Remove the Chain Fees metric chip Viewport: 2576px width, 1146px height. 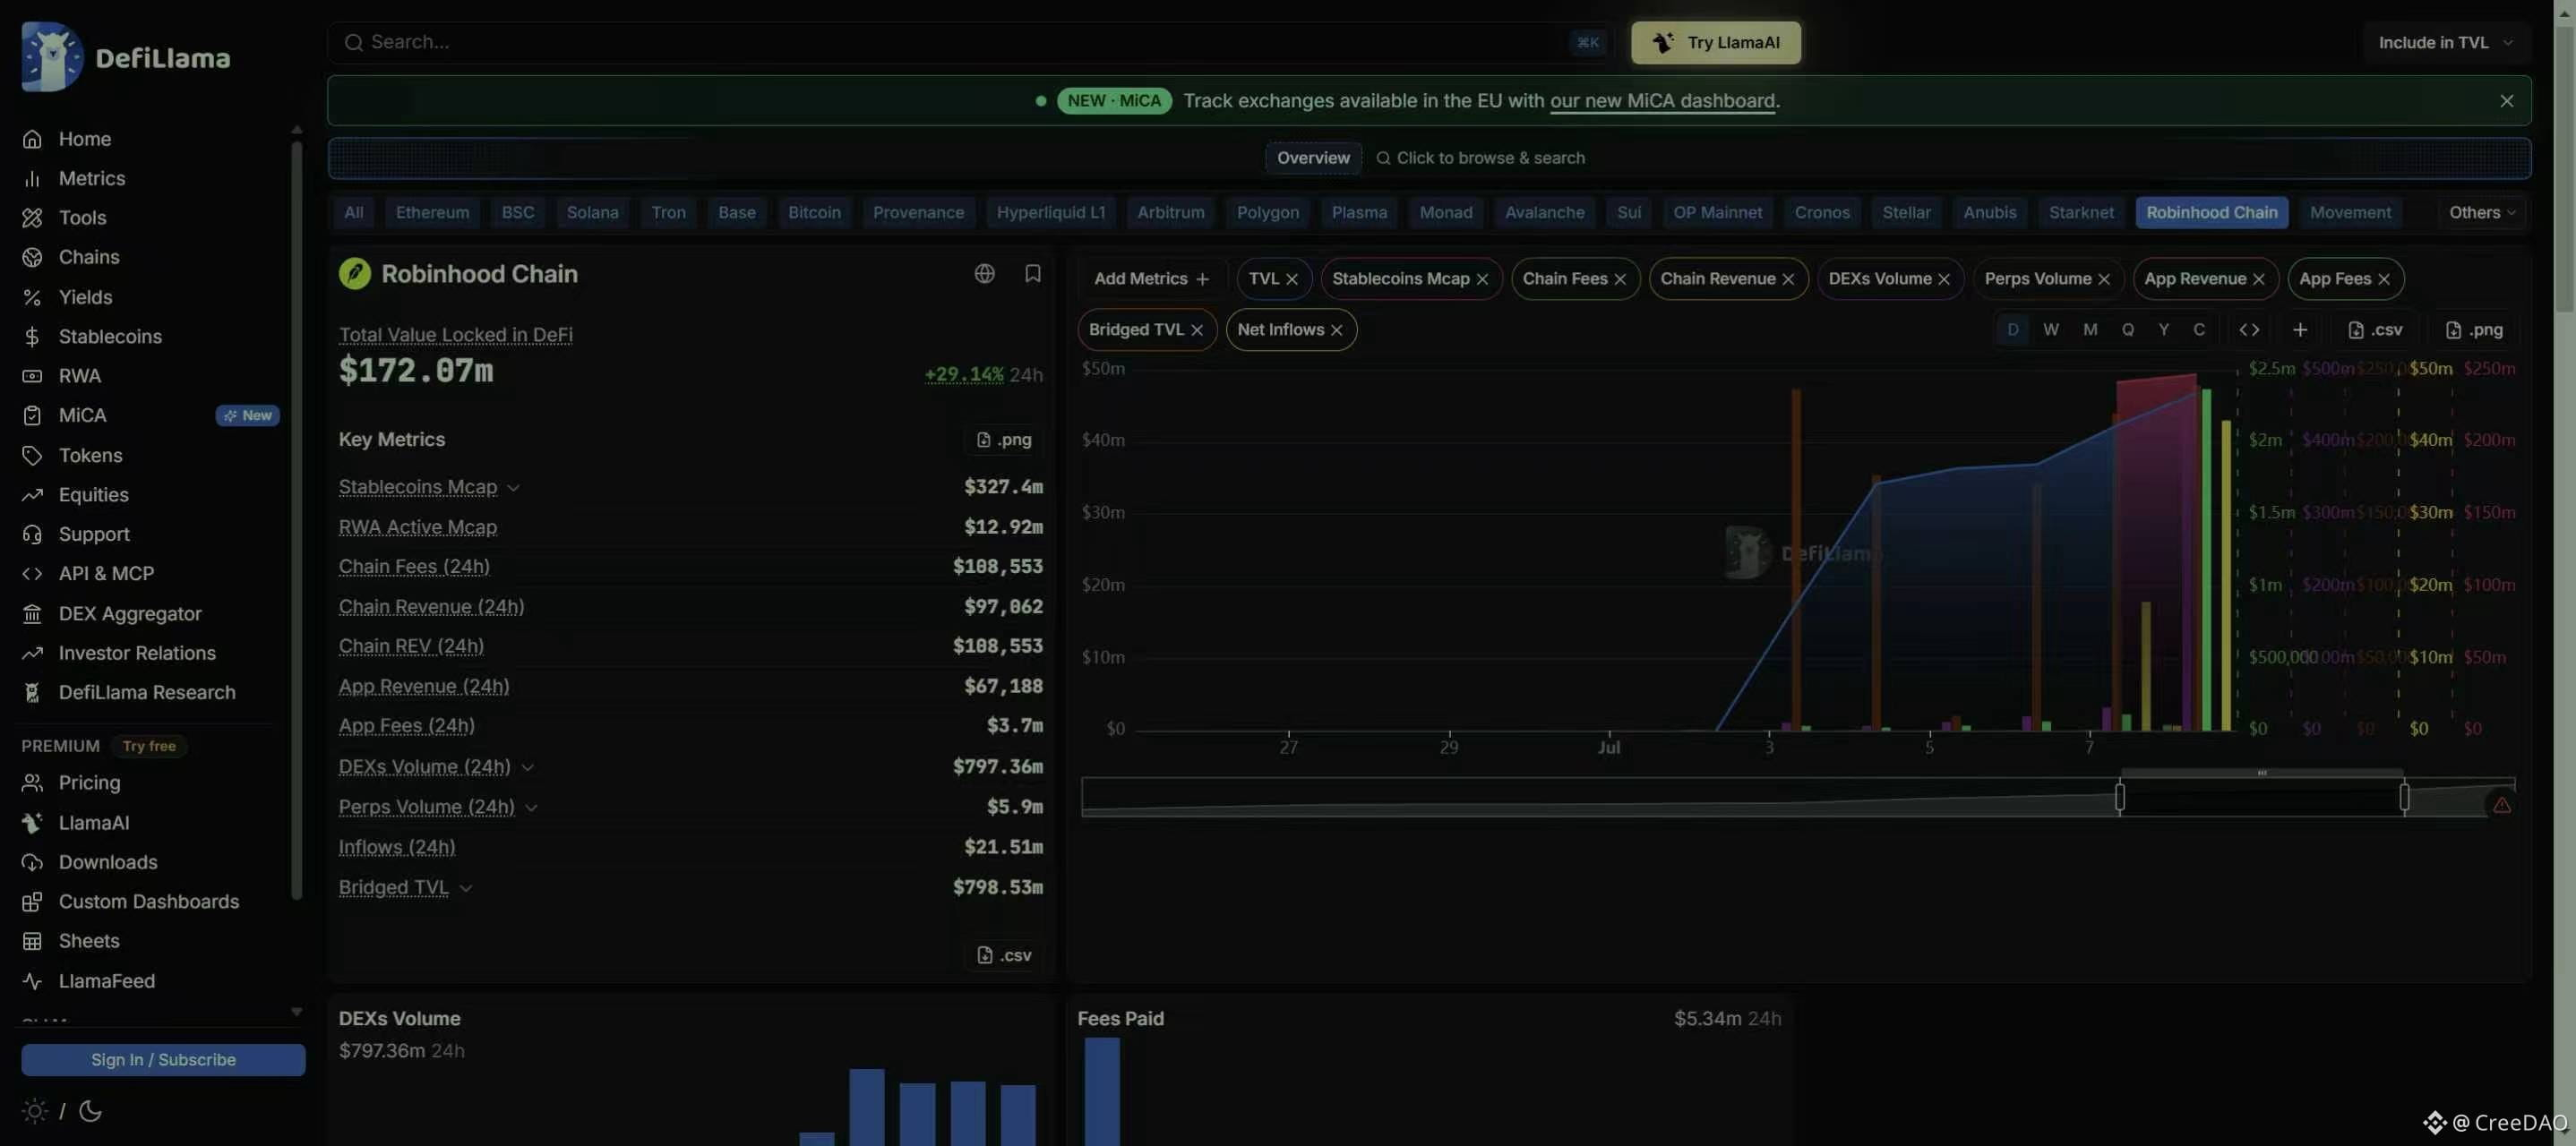1620,279
